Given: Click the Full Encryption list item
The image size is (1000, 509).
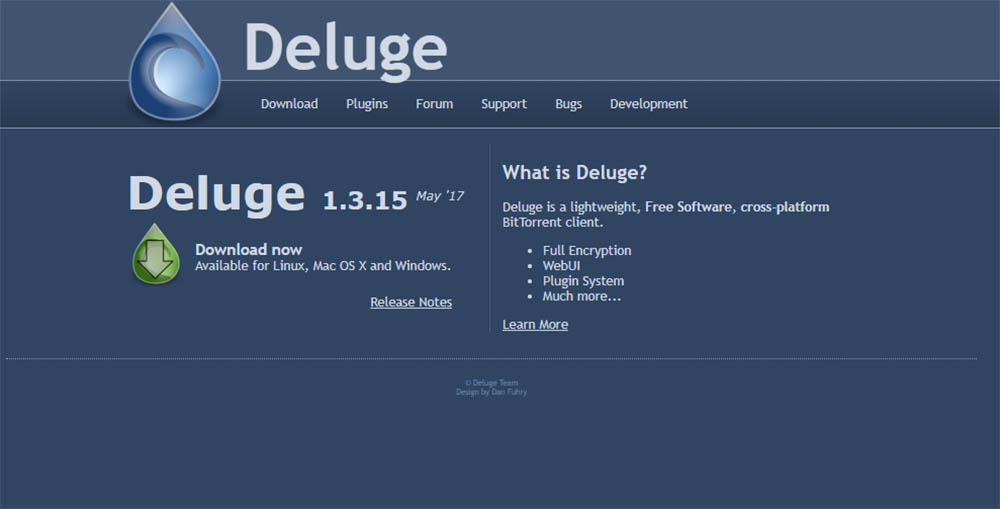Looking at the screenshot, I should pos(587,251).
